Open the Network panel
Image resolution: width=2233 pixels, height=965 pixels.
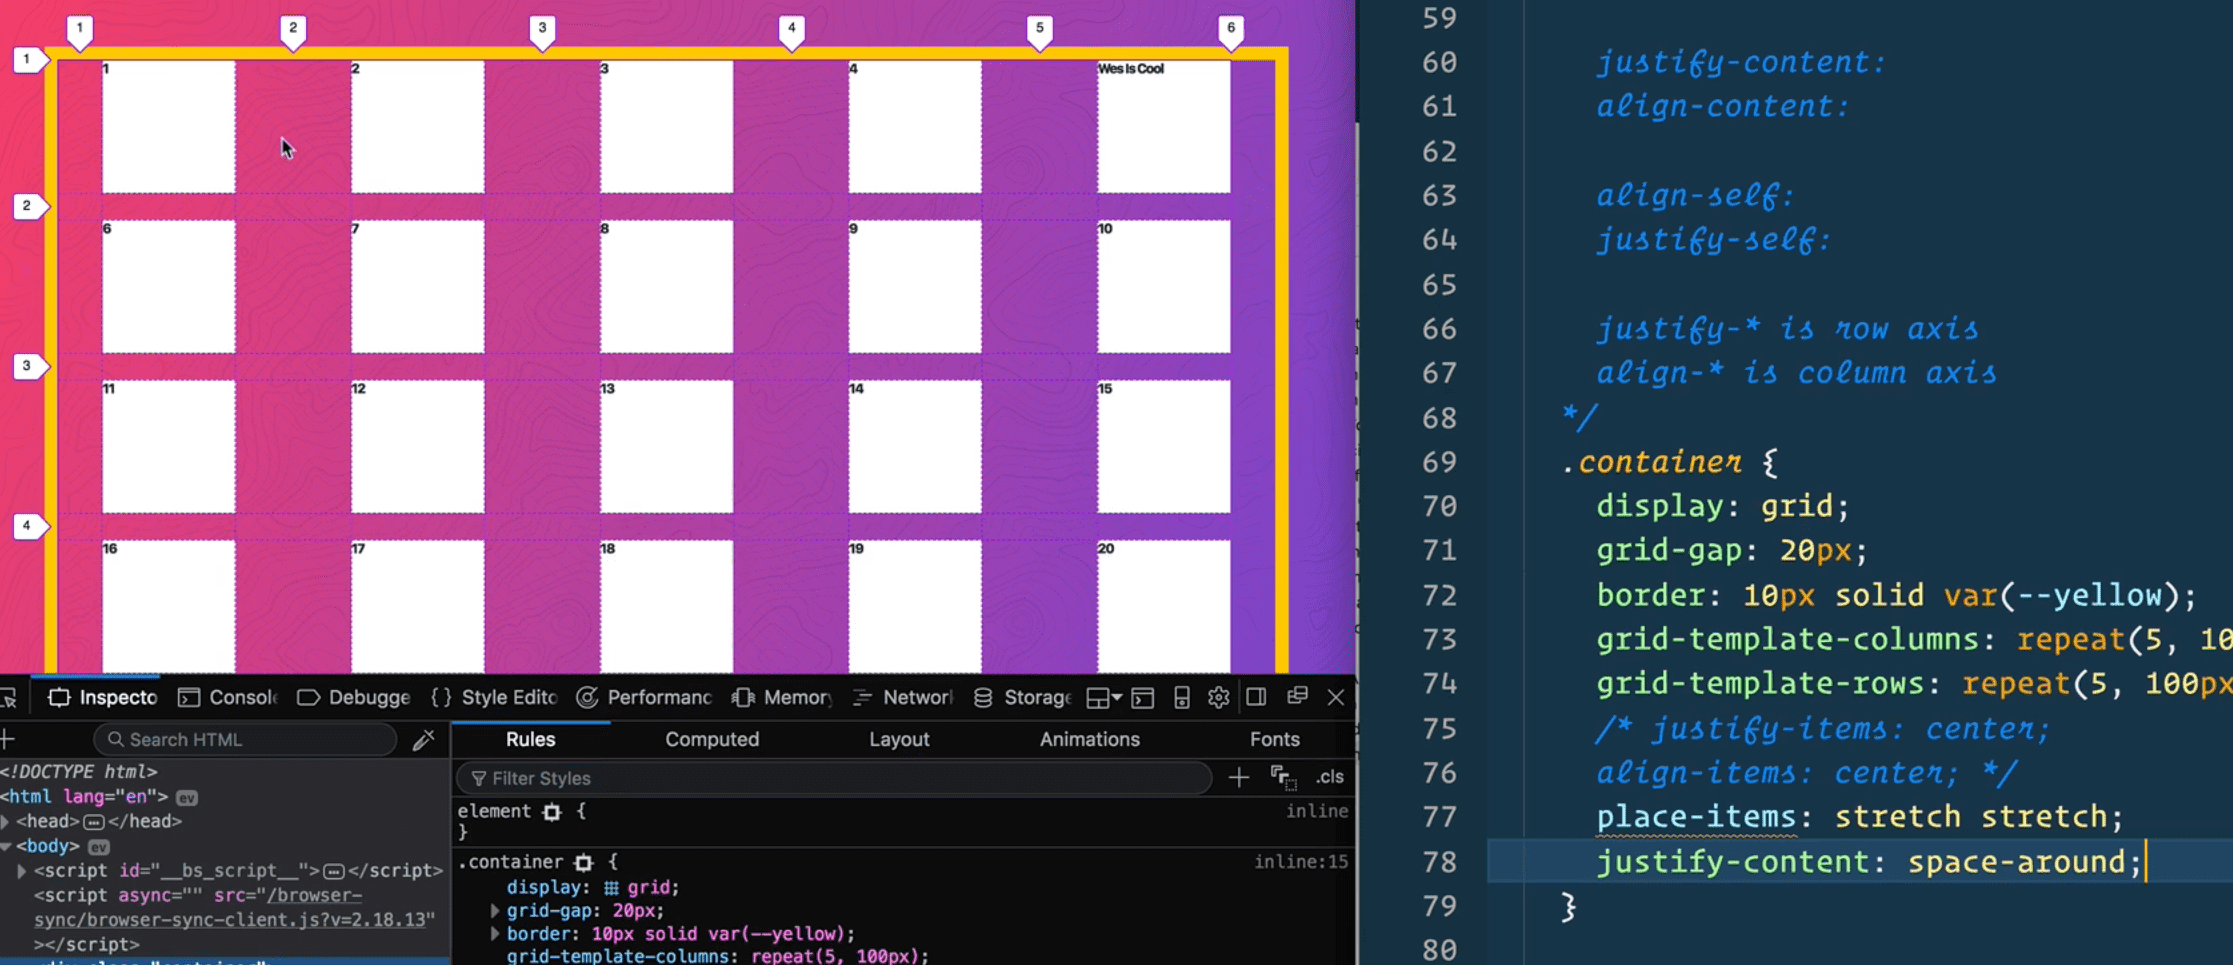(903, 698)
